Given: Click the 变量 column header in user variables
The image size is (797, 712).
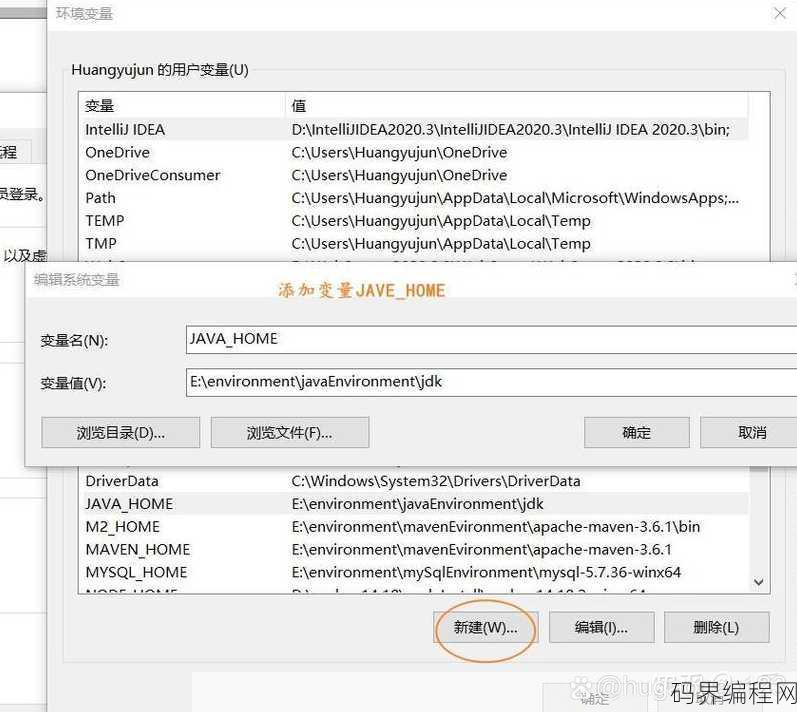Looking at the screenshot, I should coord(182,106).
